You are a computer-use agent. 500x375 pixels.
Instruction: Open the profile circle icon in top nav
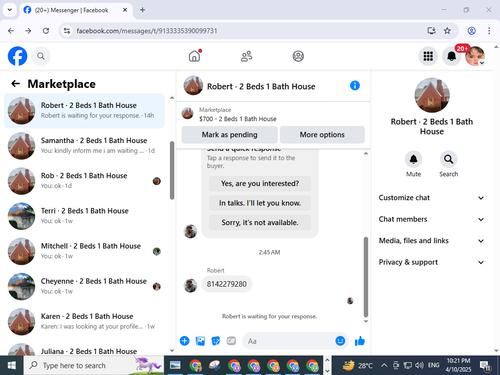(298, 56)
